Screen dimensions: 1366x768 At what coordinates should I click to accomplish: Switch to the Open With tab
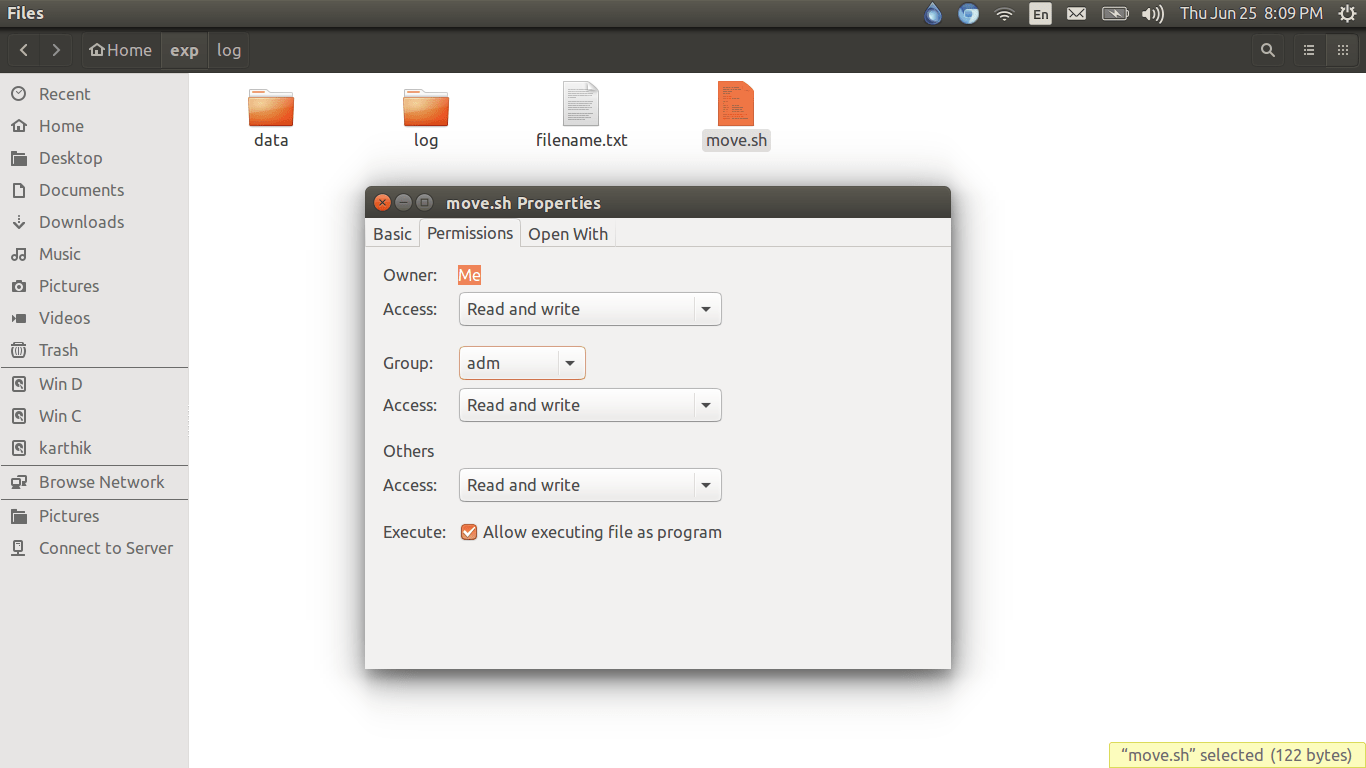pos(568,233)
